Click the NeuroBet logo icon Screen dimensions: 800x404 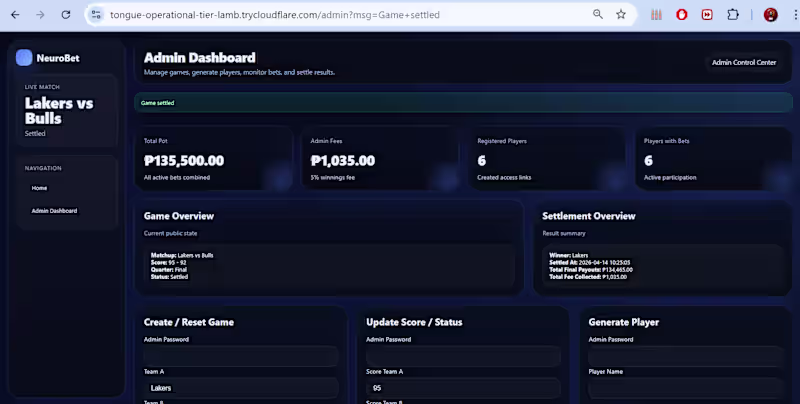coord(24,58)
